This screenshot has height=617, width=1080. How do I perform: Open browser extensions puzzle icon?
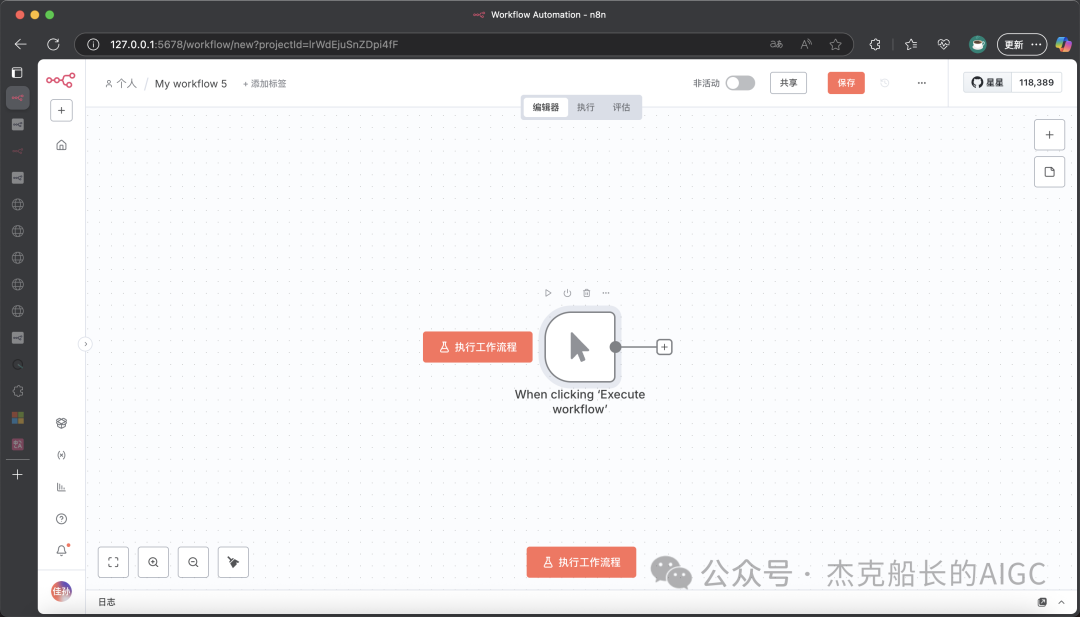coord(875,44)
